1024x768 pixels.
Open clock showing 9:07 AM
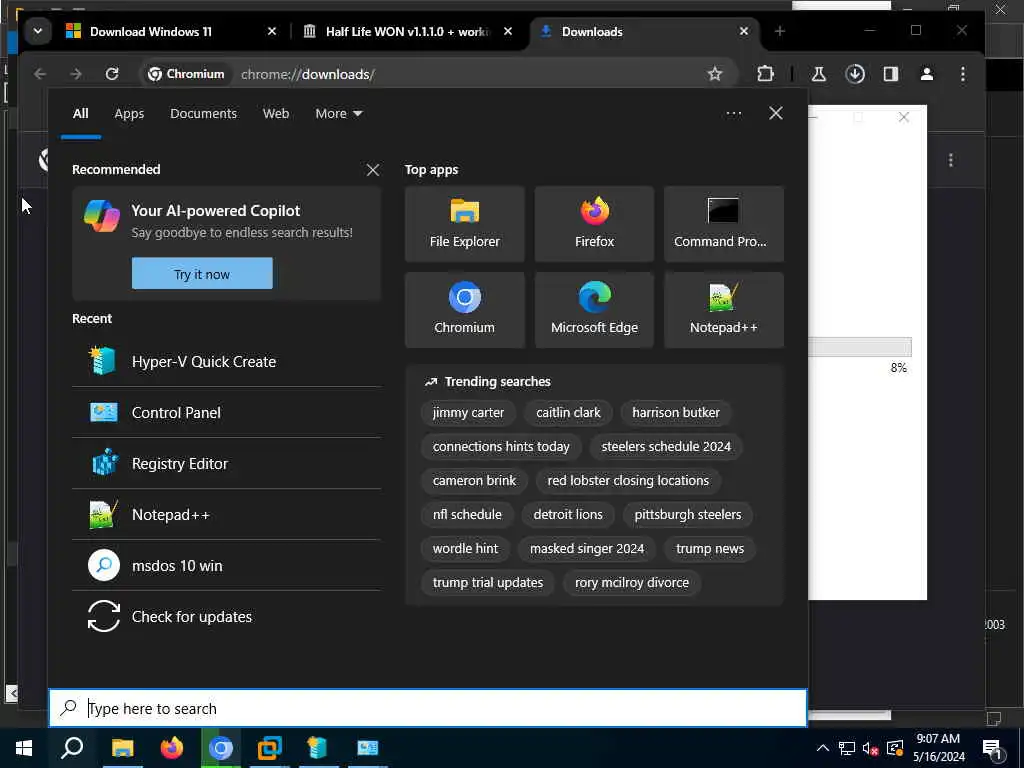(938, 748)
